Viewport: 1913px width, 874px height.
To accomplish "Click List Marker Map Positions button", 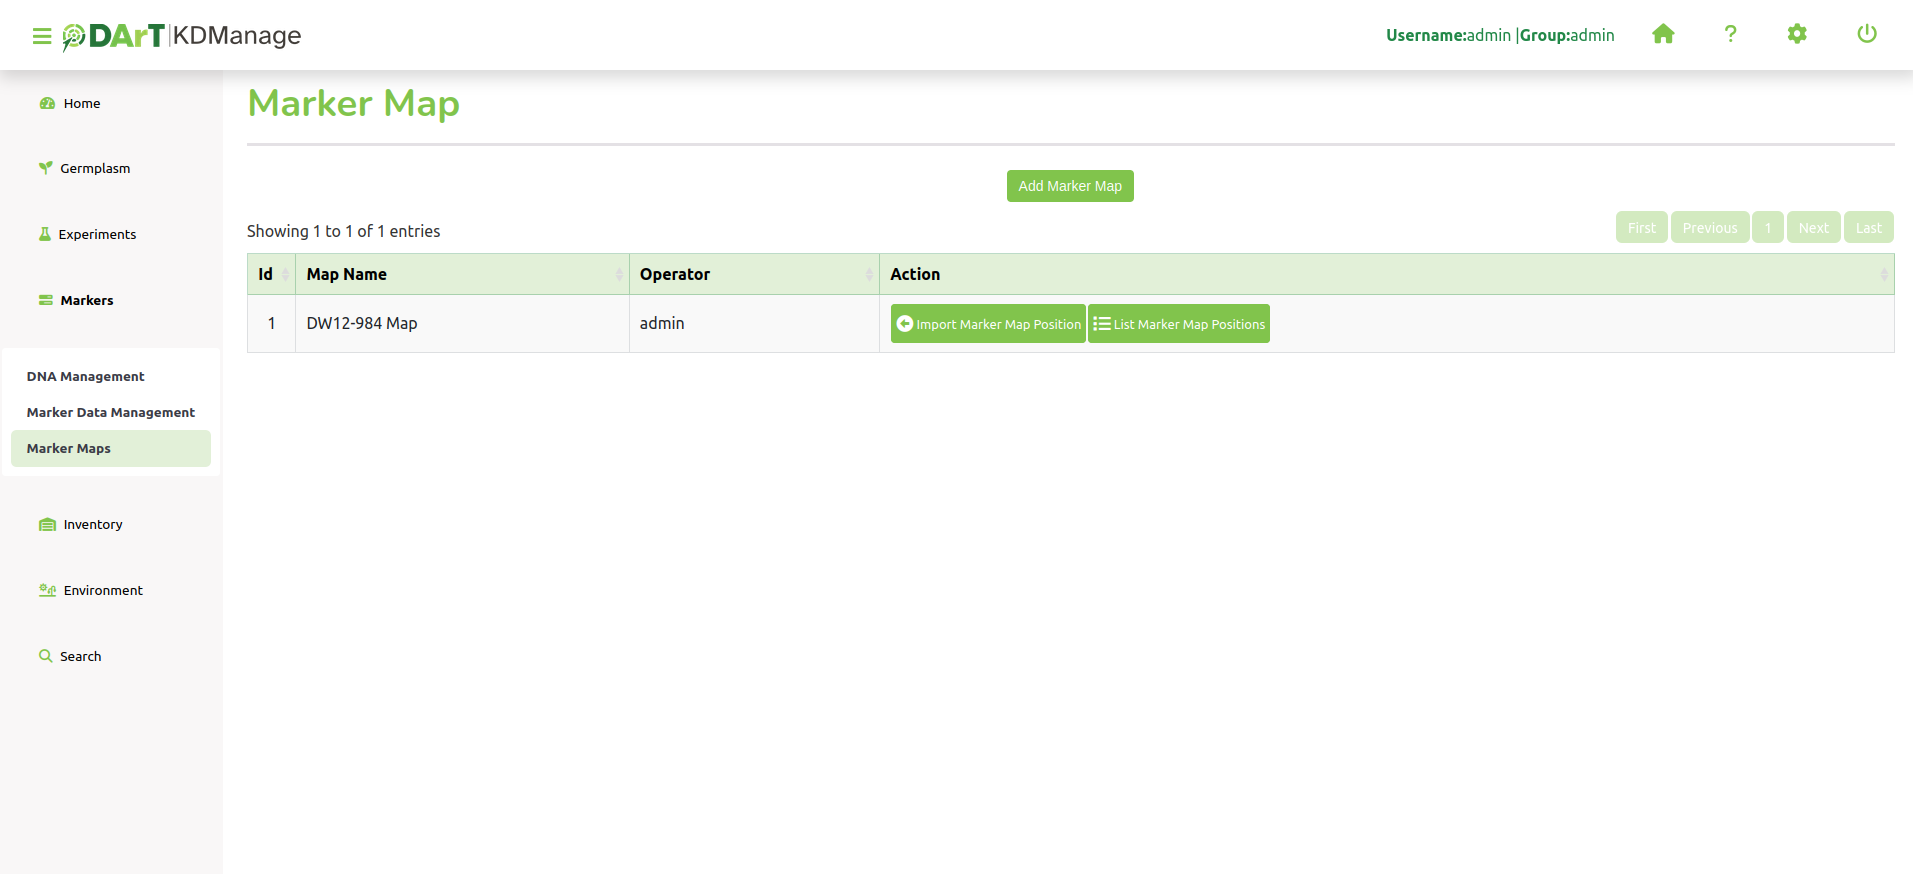I will click(x=1178, y=324).
